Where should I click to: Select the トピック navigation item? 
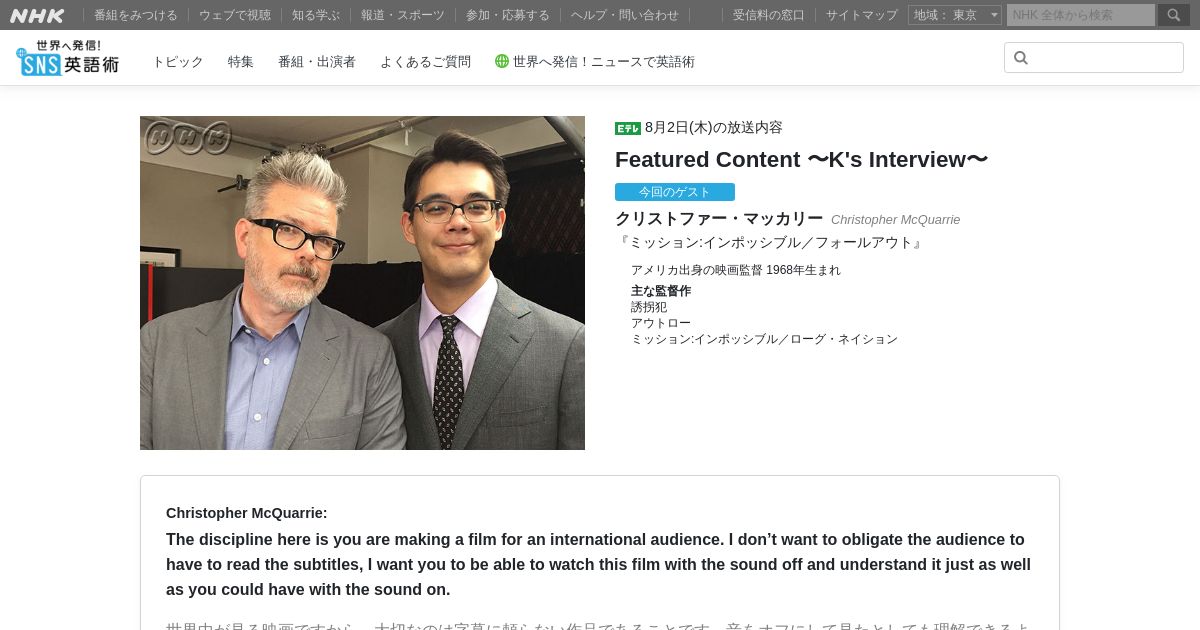click(x=178, y=62)
